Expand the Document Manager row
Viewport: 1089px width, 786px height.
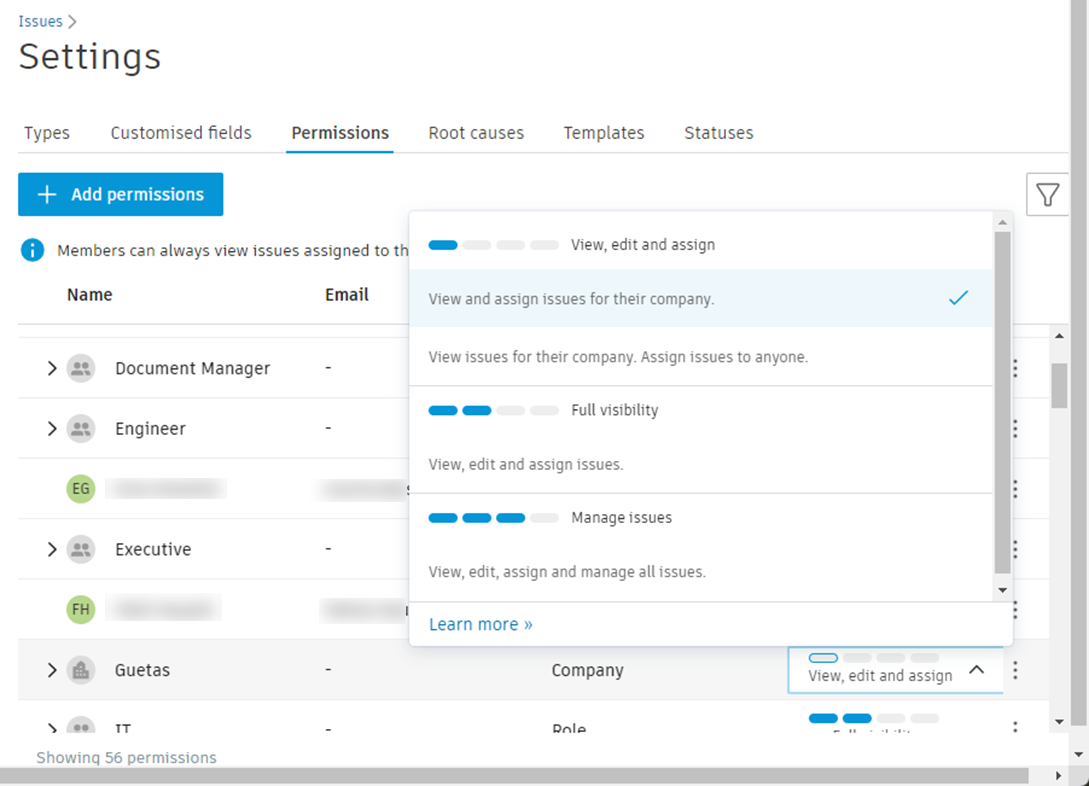point(51,368)
